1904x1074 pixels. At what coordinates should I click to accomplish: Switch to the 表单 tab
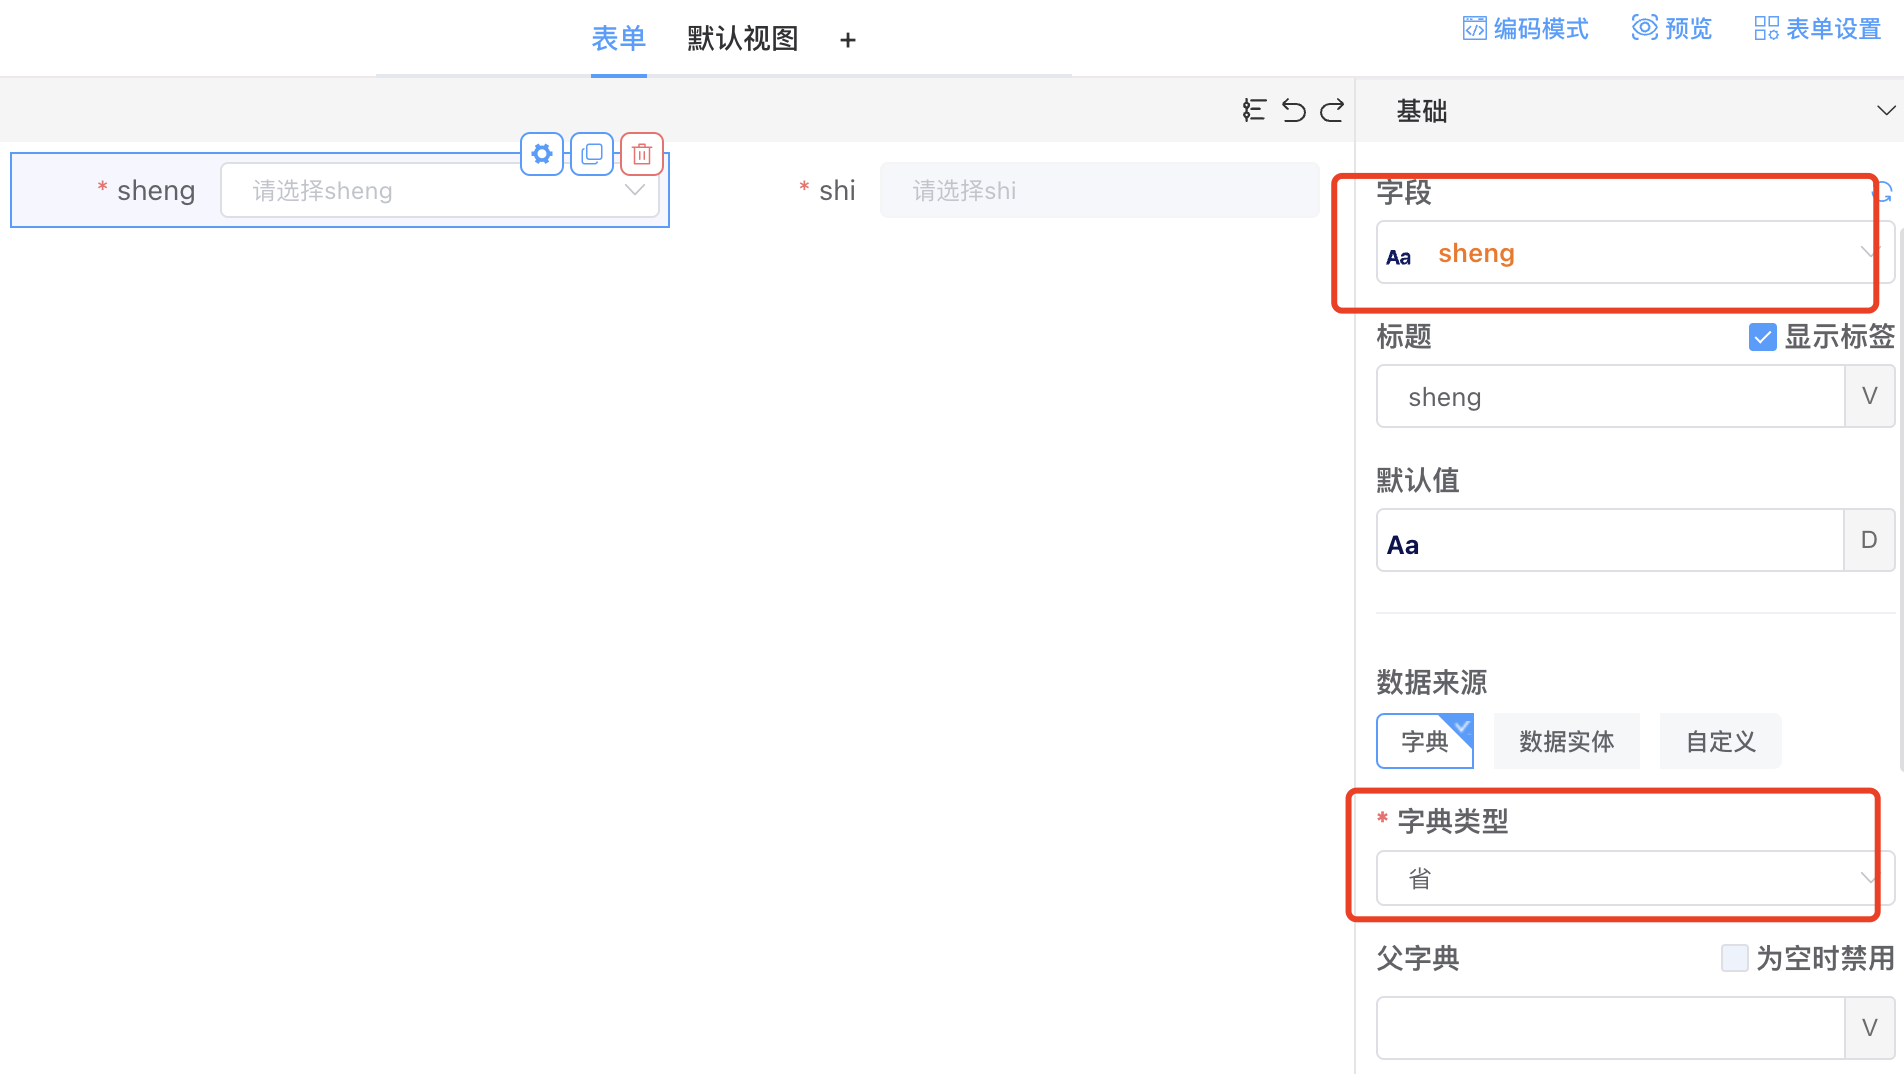(618, 39)
